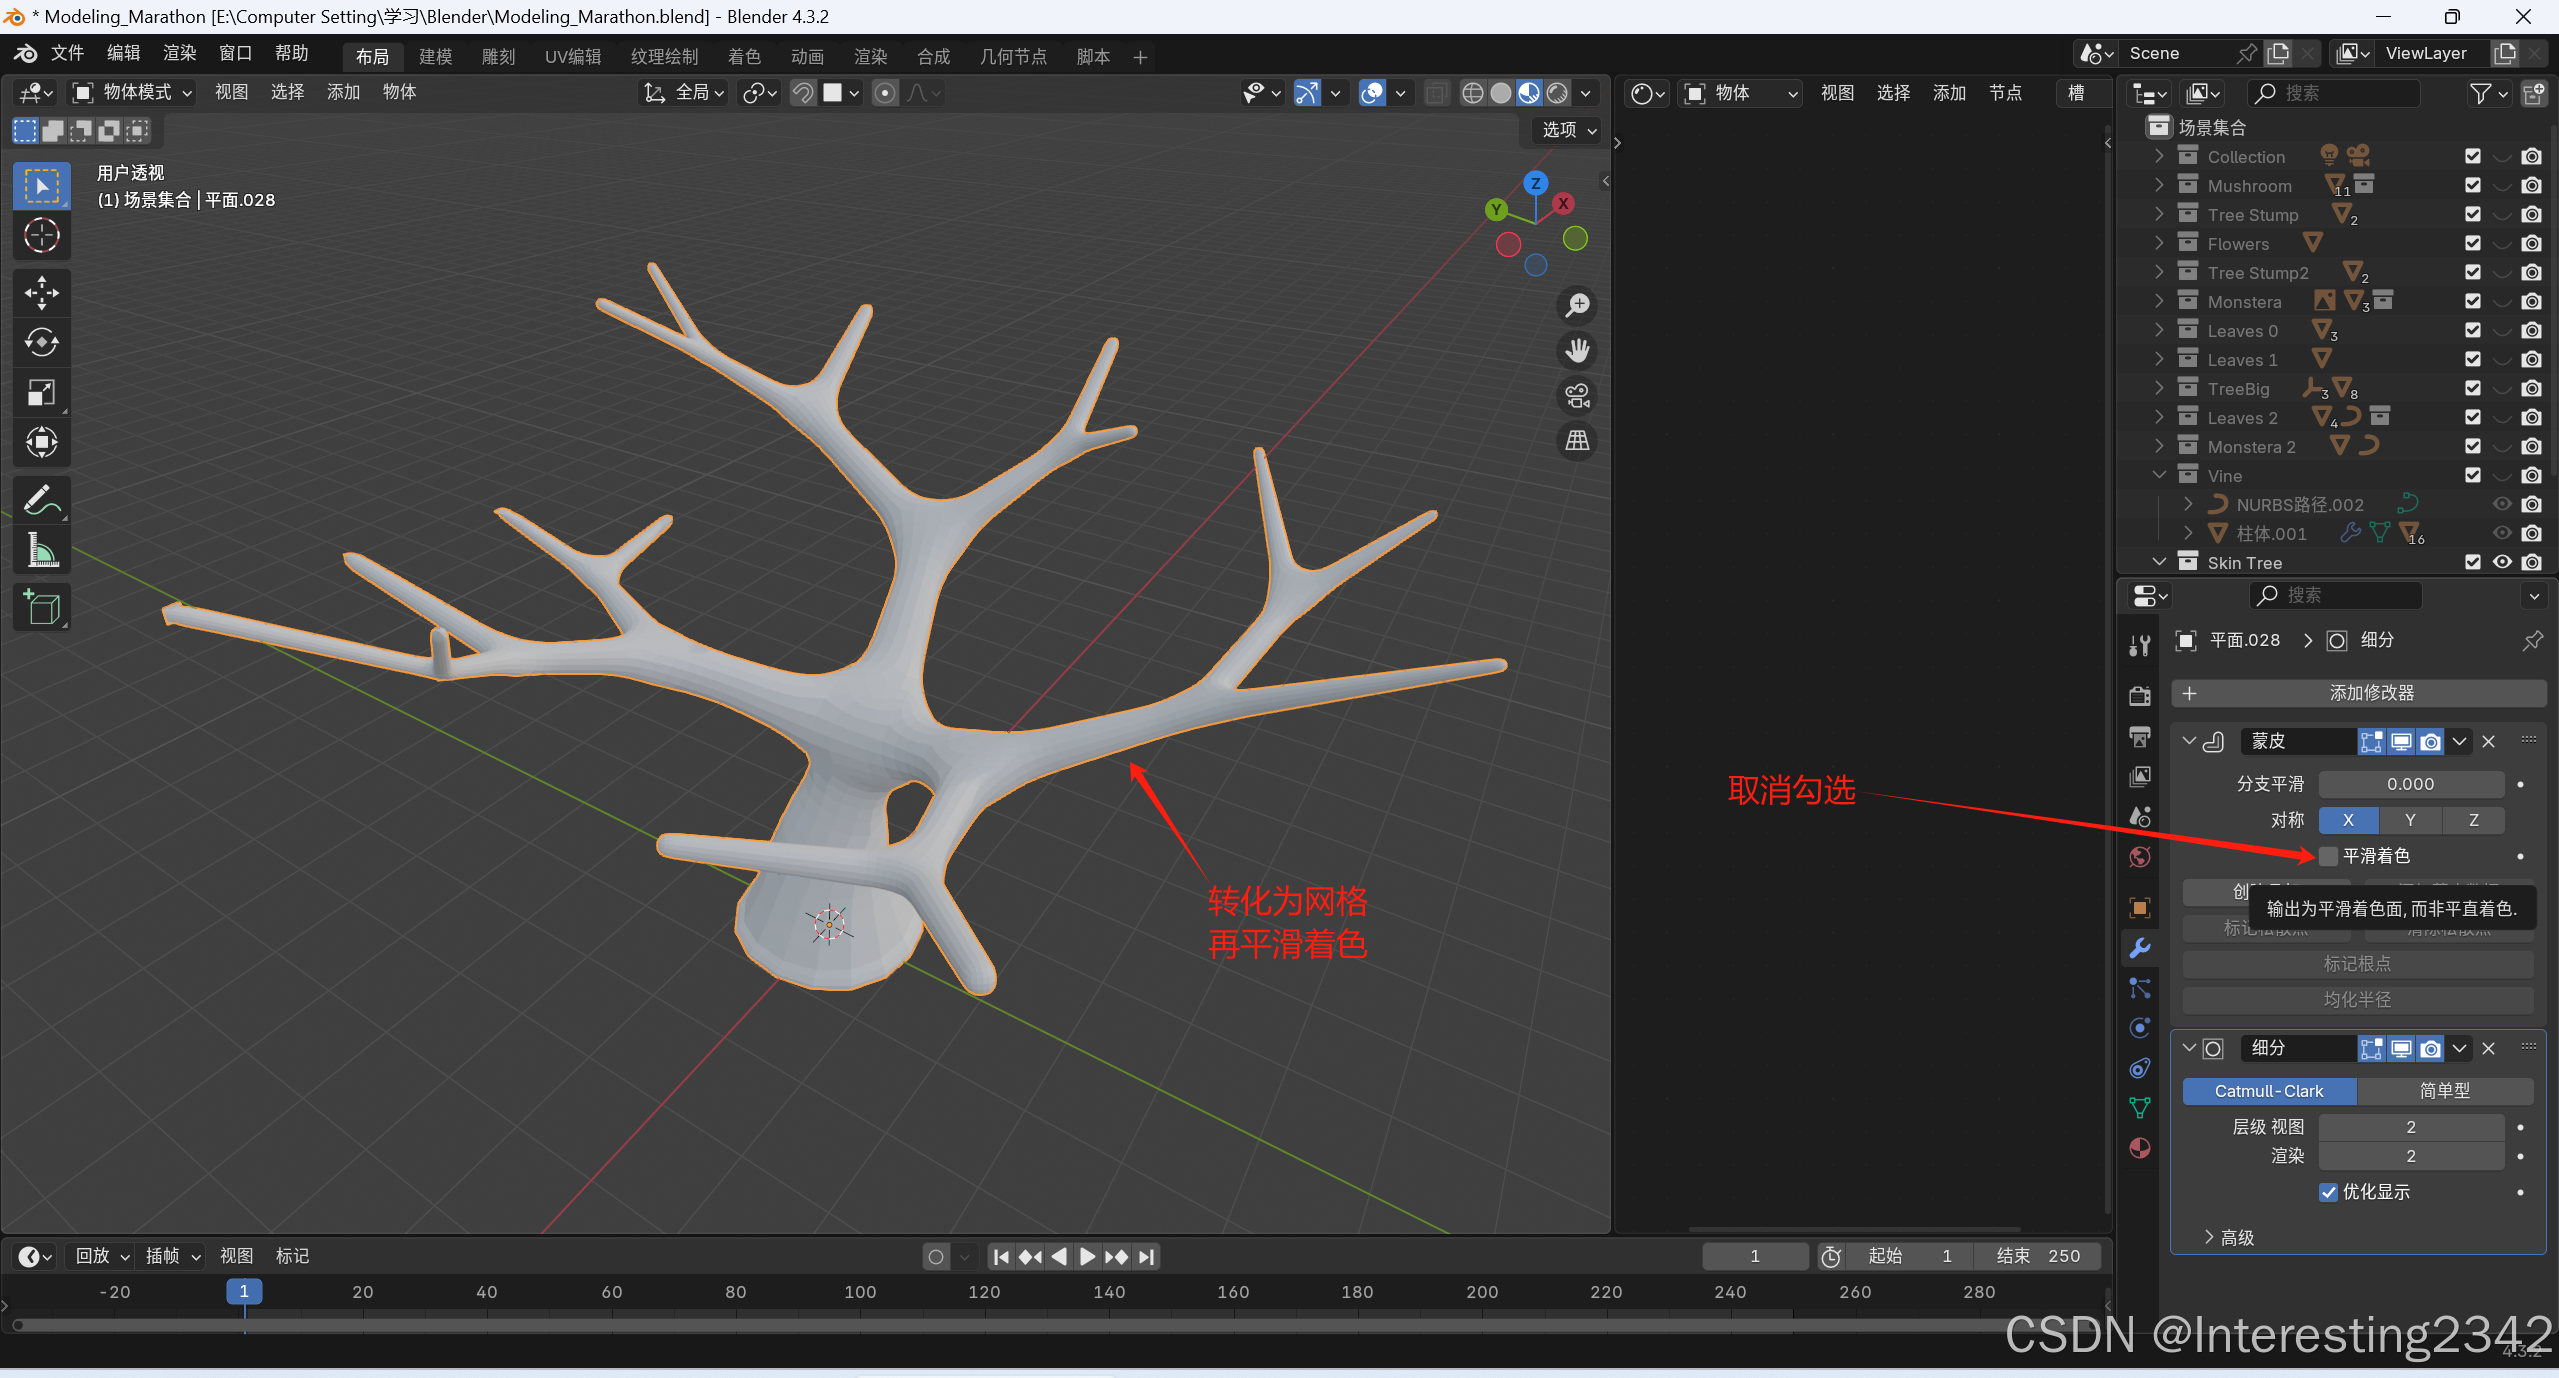Select the Move tool in the viewport toolbar

point(41,292)
